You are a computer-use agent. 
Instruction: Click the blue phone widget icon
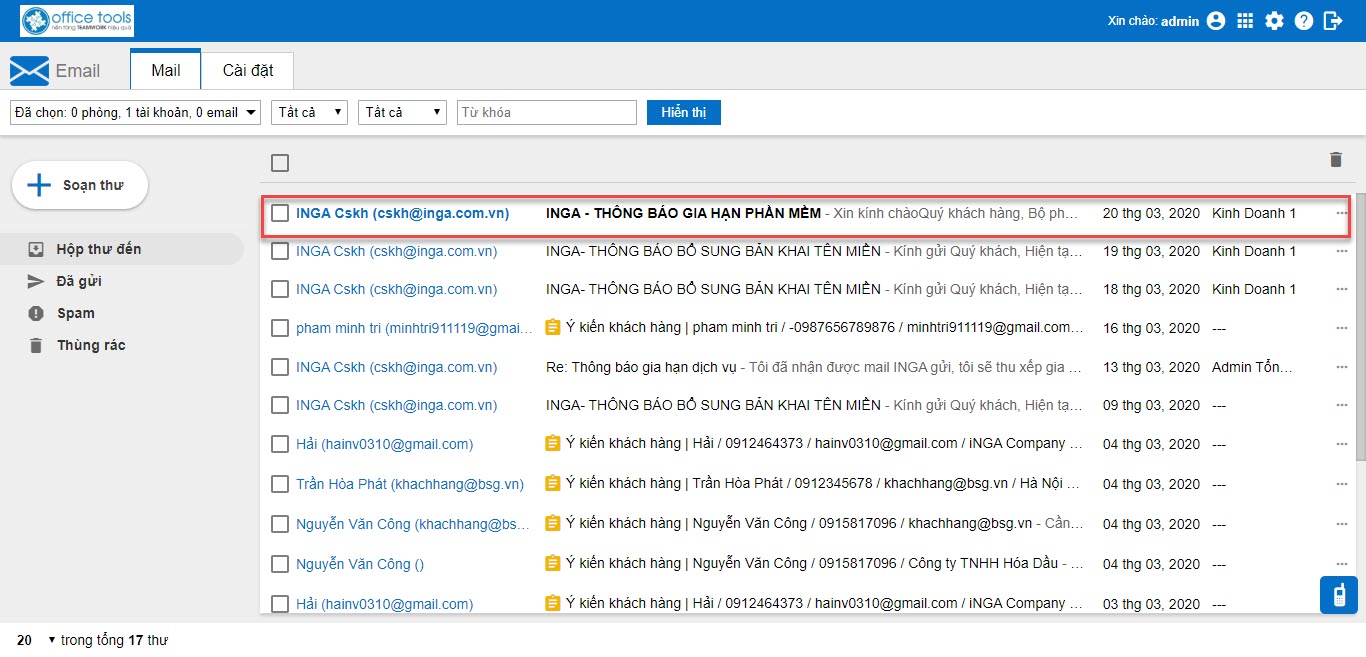[1338, 595]
